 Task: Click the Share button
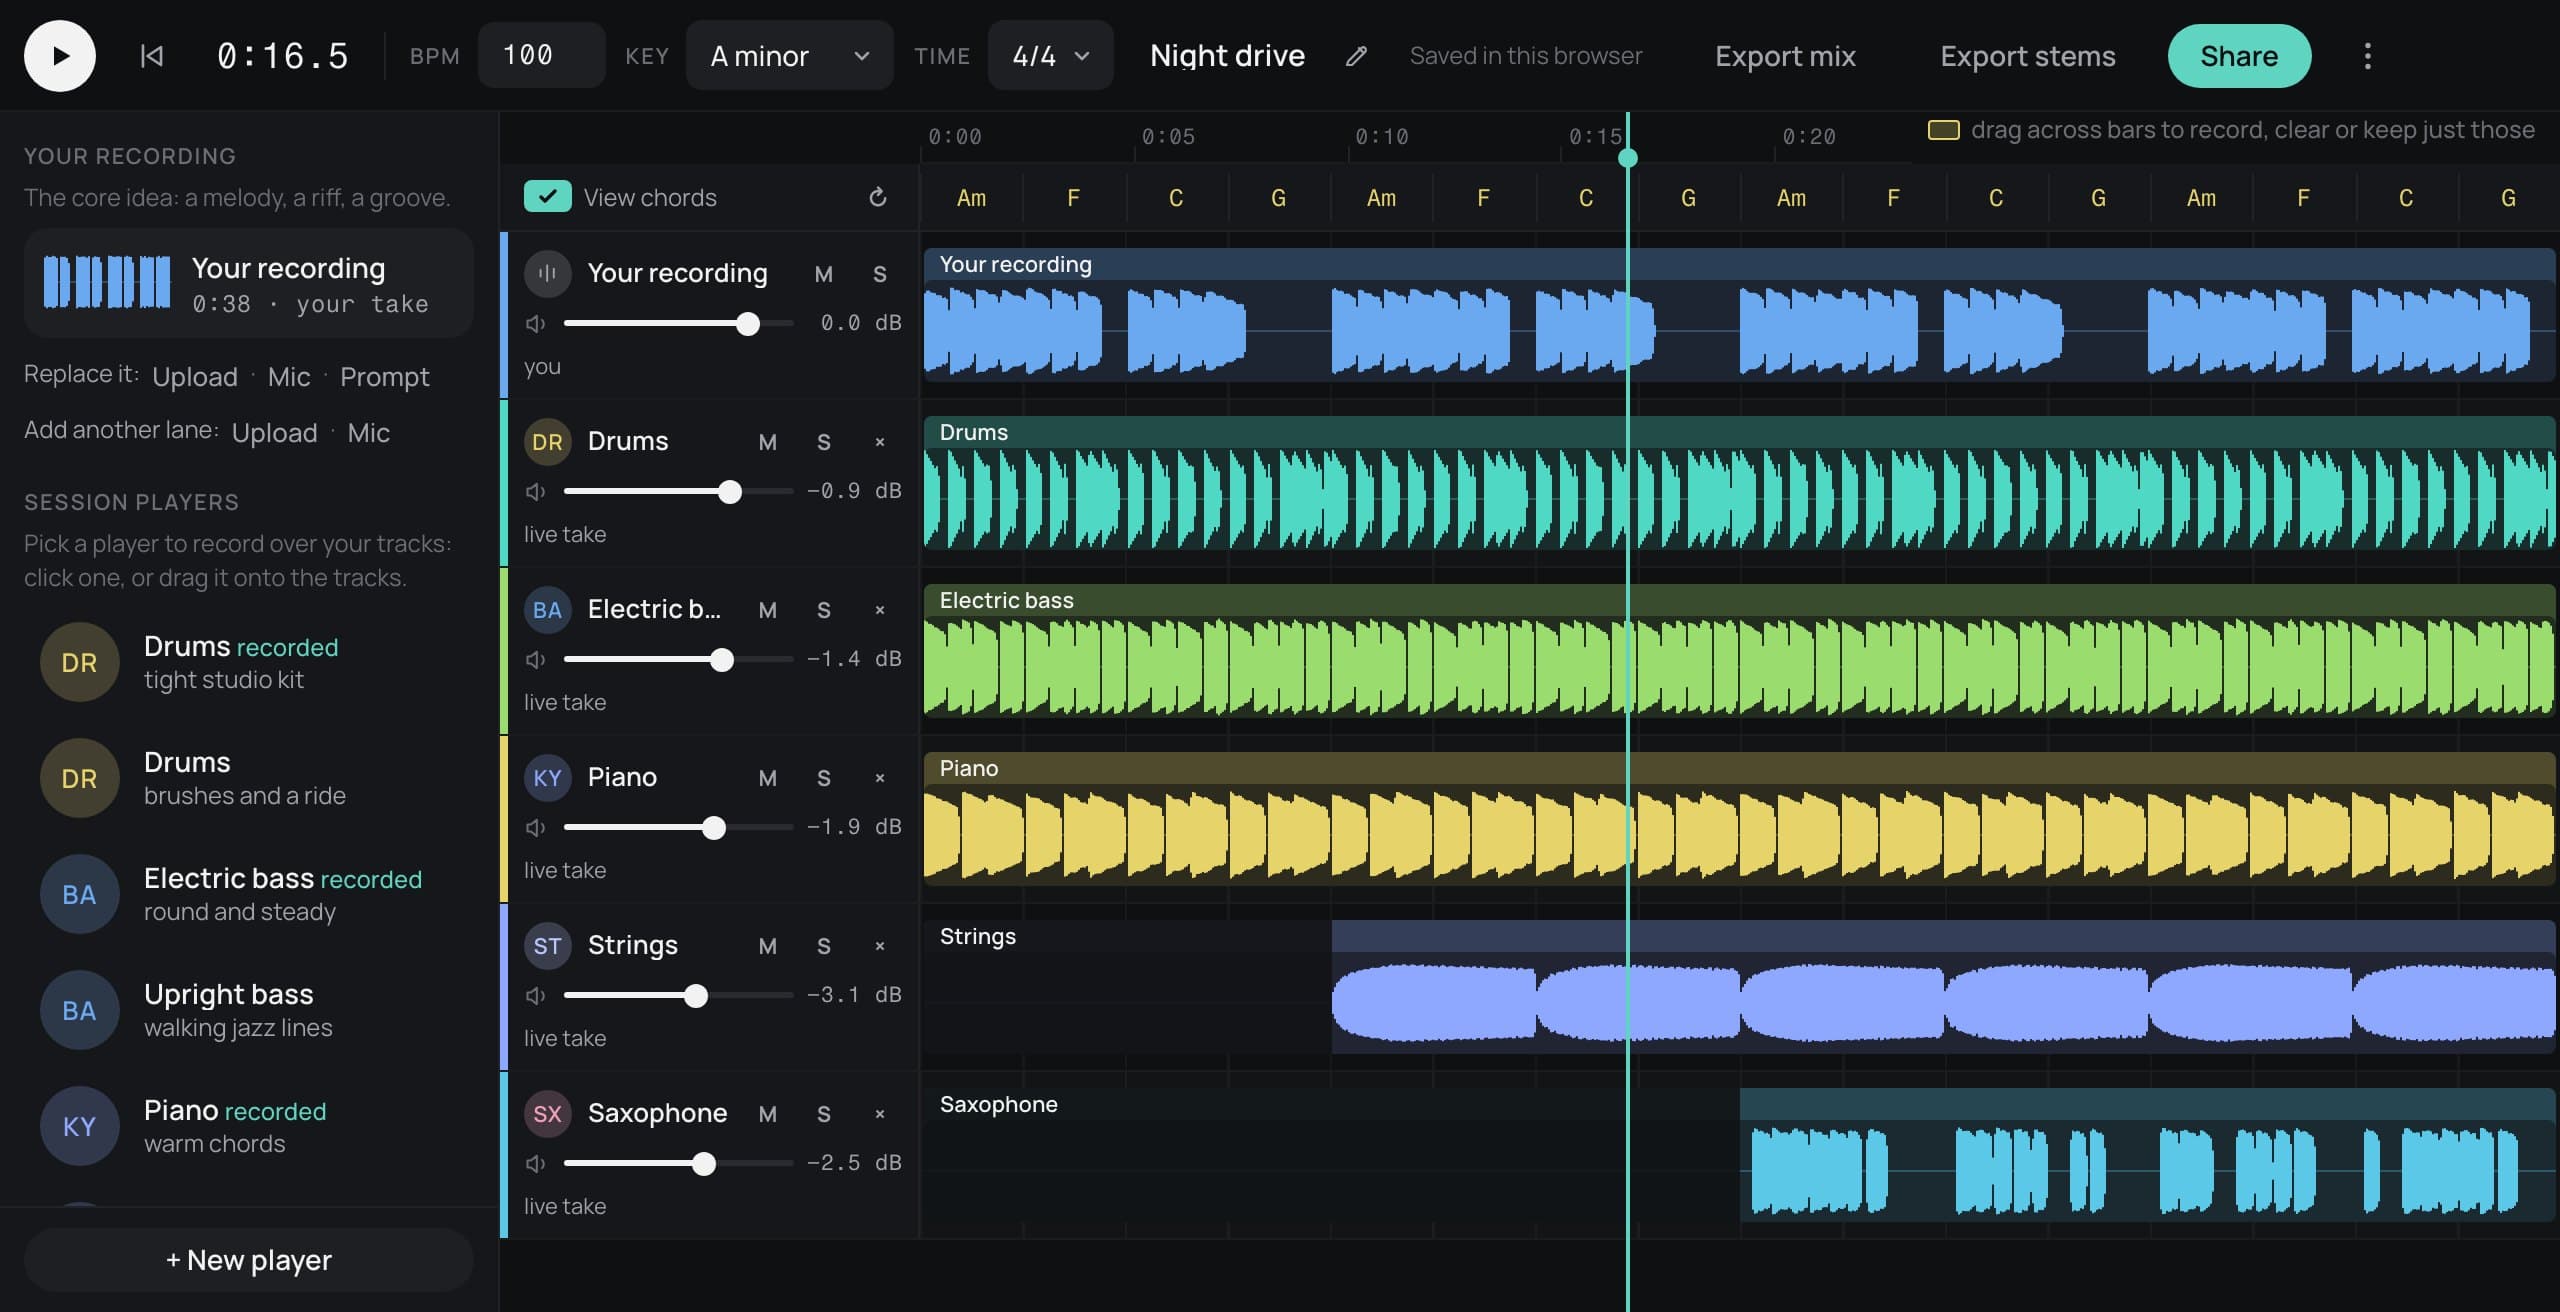click(2239, 56)
